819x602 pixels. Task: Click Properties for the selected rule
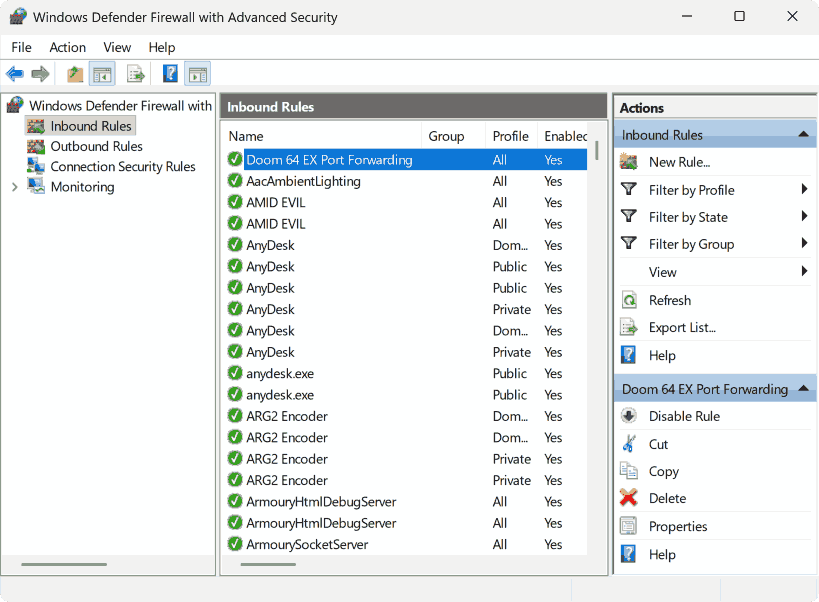679,525
